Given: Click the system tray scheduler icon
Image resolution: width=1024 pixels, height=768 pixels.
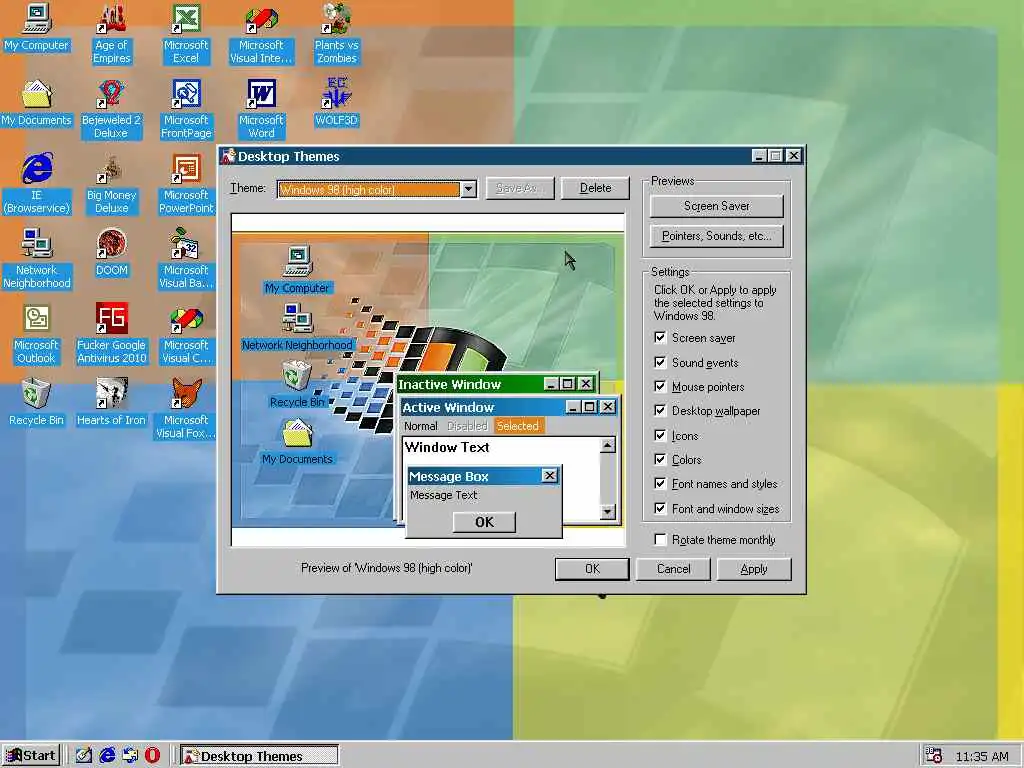Looking at the screenshot, I should tap(934, 756).
